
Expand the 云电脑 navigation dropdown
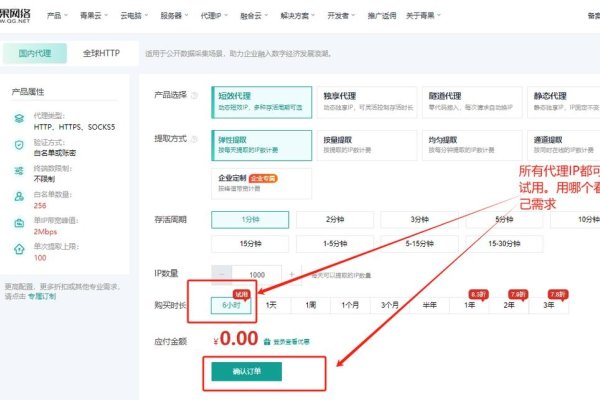pos(134,16)
